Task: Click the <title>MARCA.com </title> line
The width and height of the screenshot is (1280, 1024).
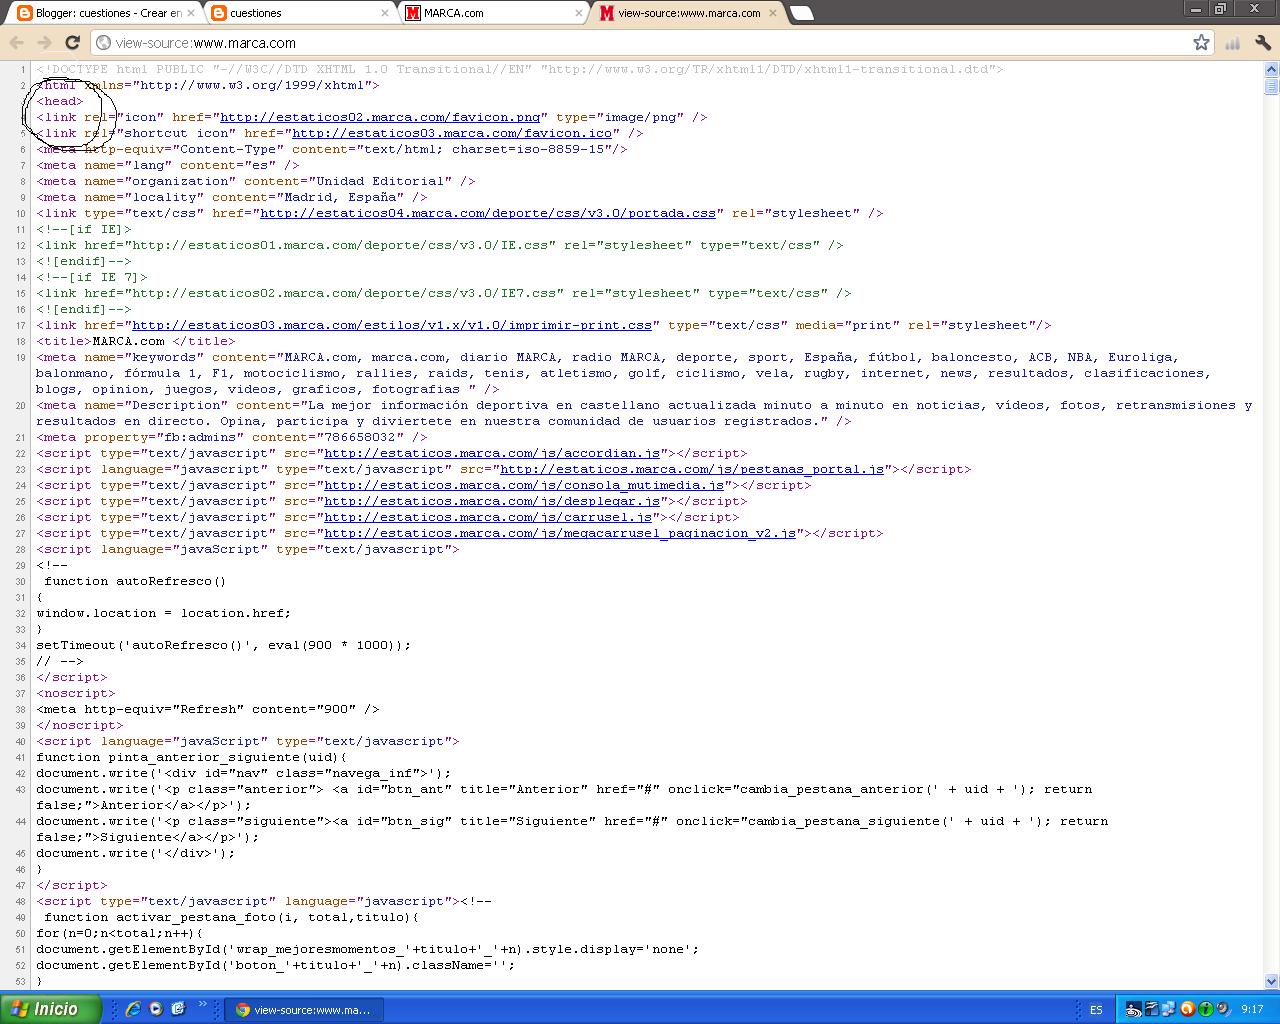Action: pyautogui.click(x=136, y=341)
